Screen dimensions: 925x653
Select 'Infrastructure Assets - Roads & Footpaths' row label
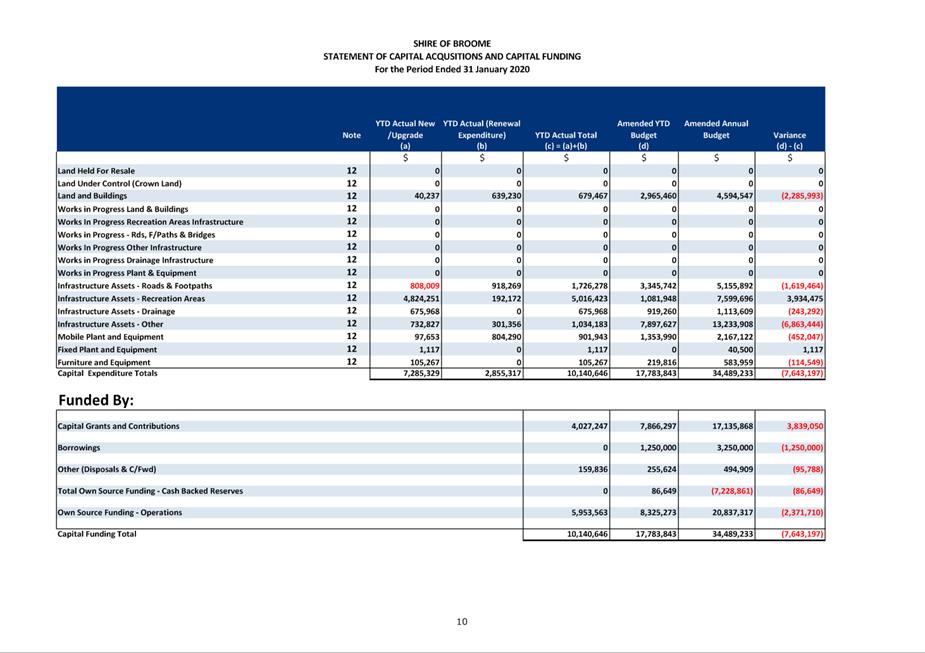(x=134, y=286)
